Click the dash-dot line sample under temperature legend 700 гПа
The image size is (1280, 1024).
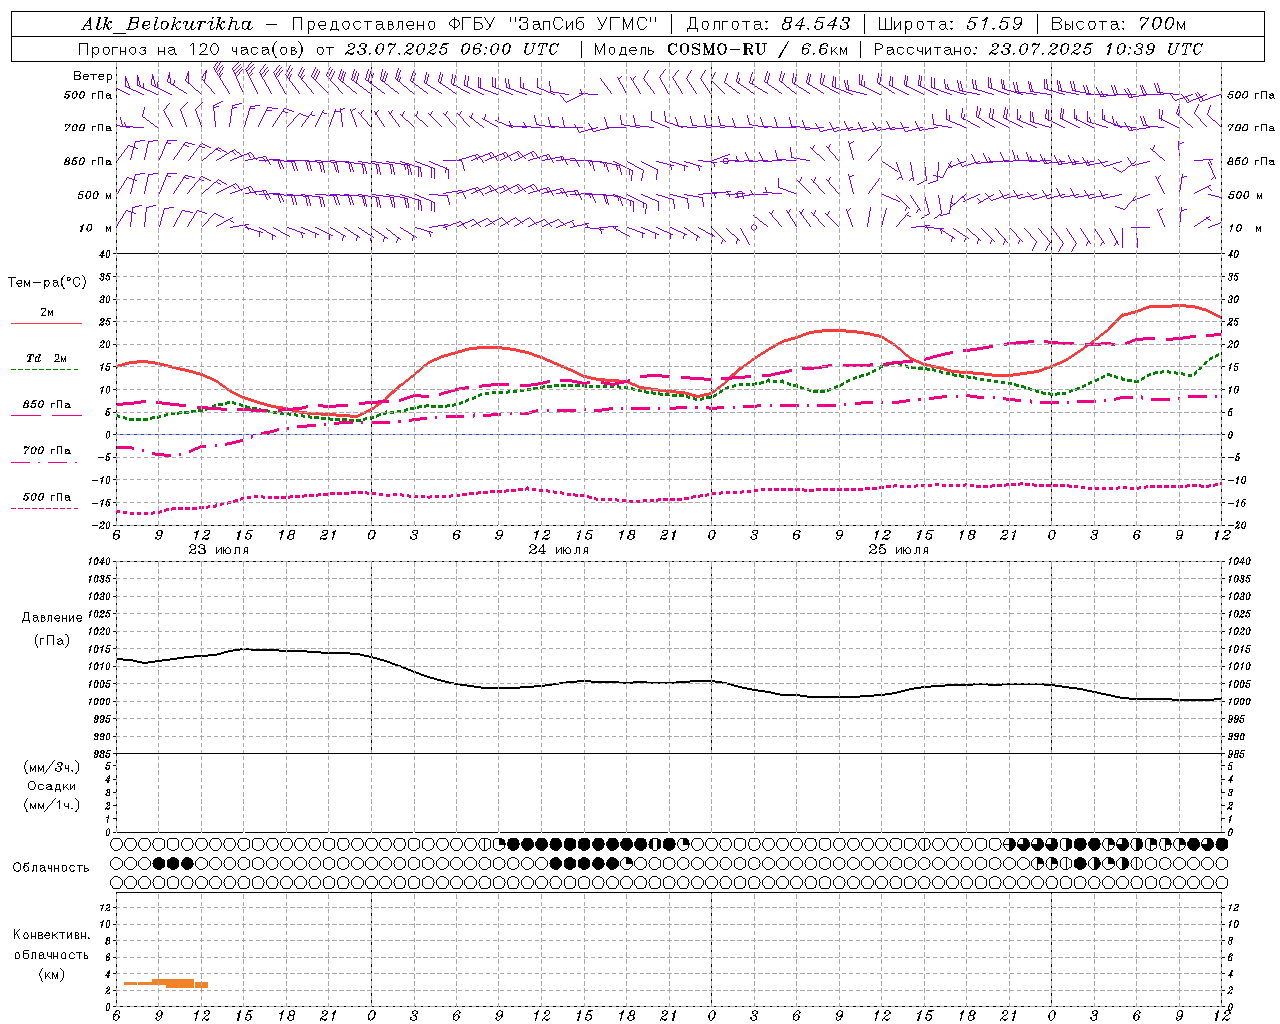[x=45, y=462]
